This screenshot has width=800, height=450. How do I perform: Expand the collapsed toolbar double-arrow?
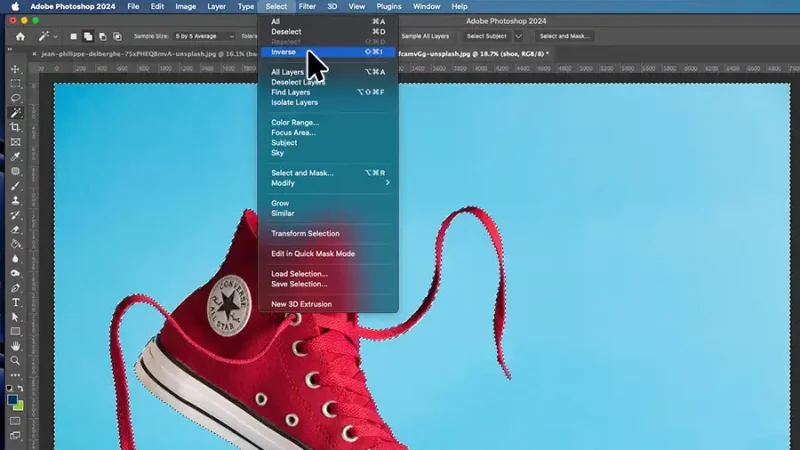(10, 49)
